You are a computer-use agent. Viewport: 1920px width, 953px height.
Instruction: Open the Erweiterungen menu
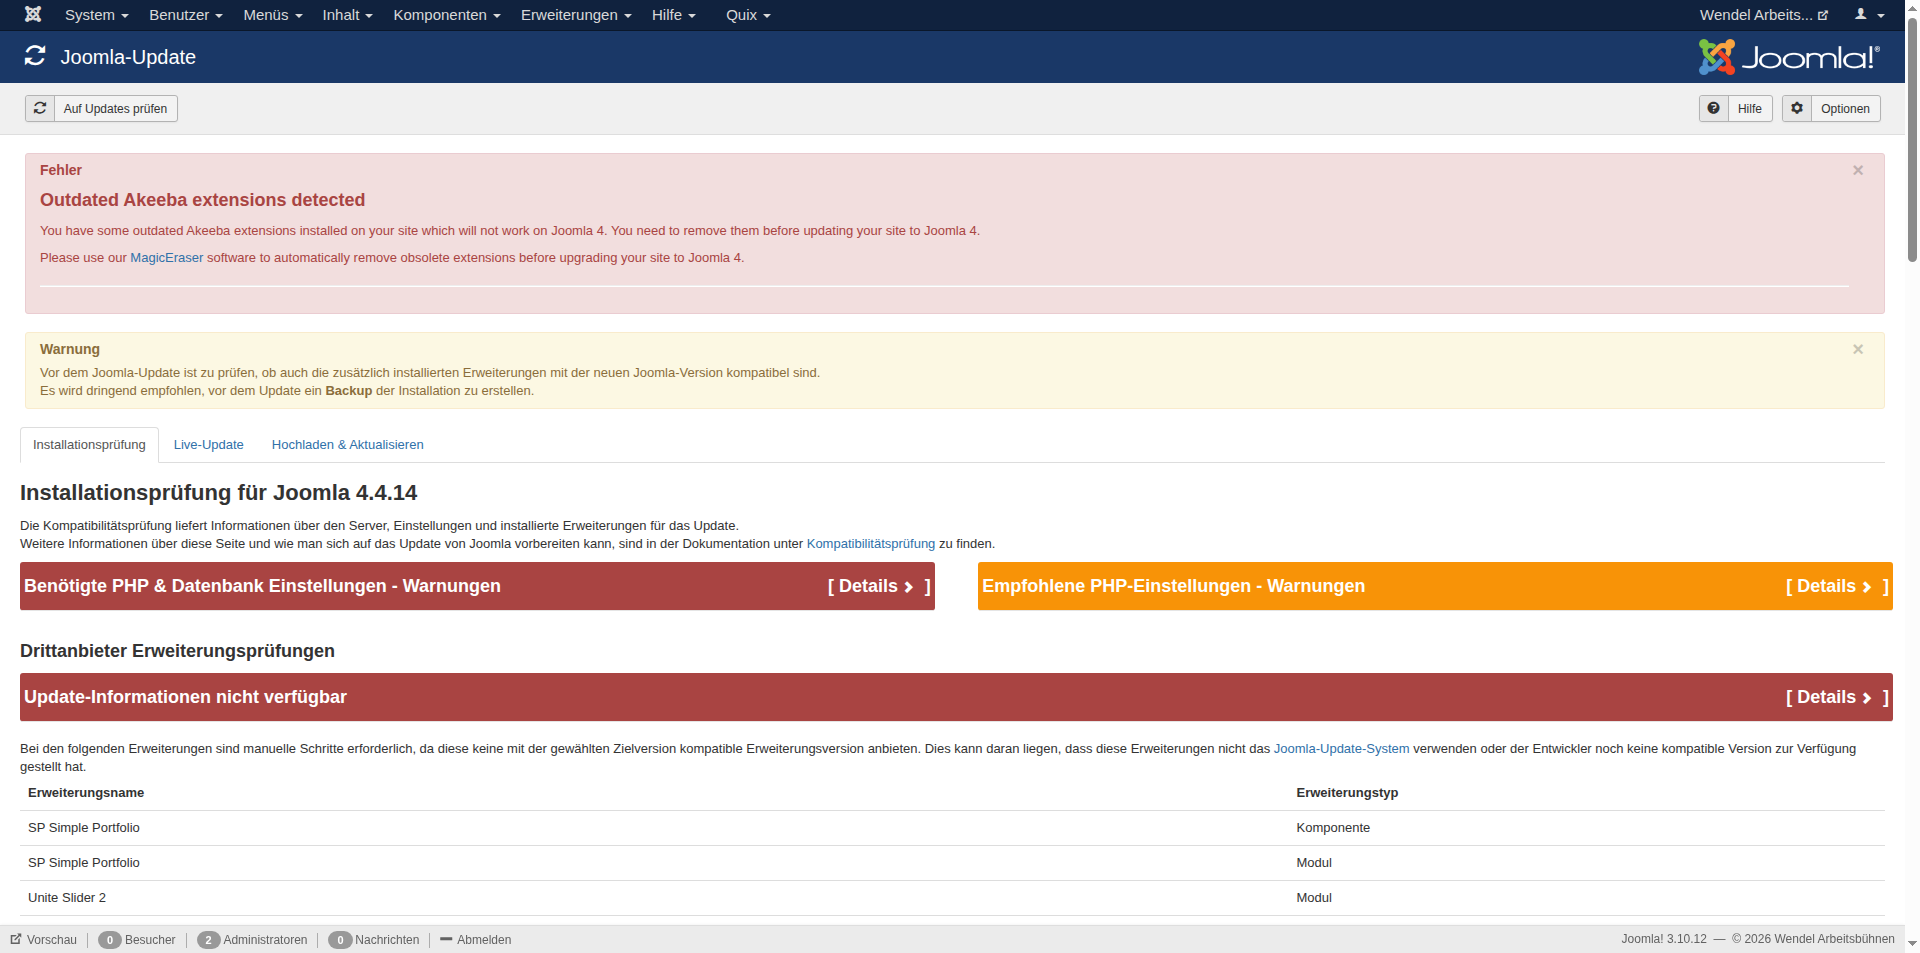(x=575, y=14)
